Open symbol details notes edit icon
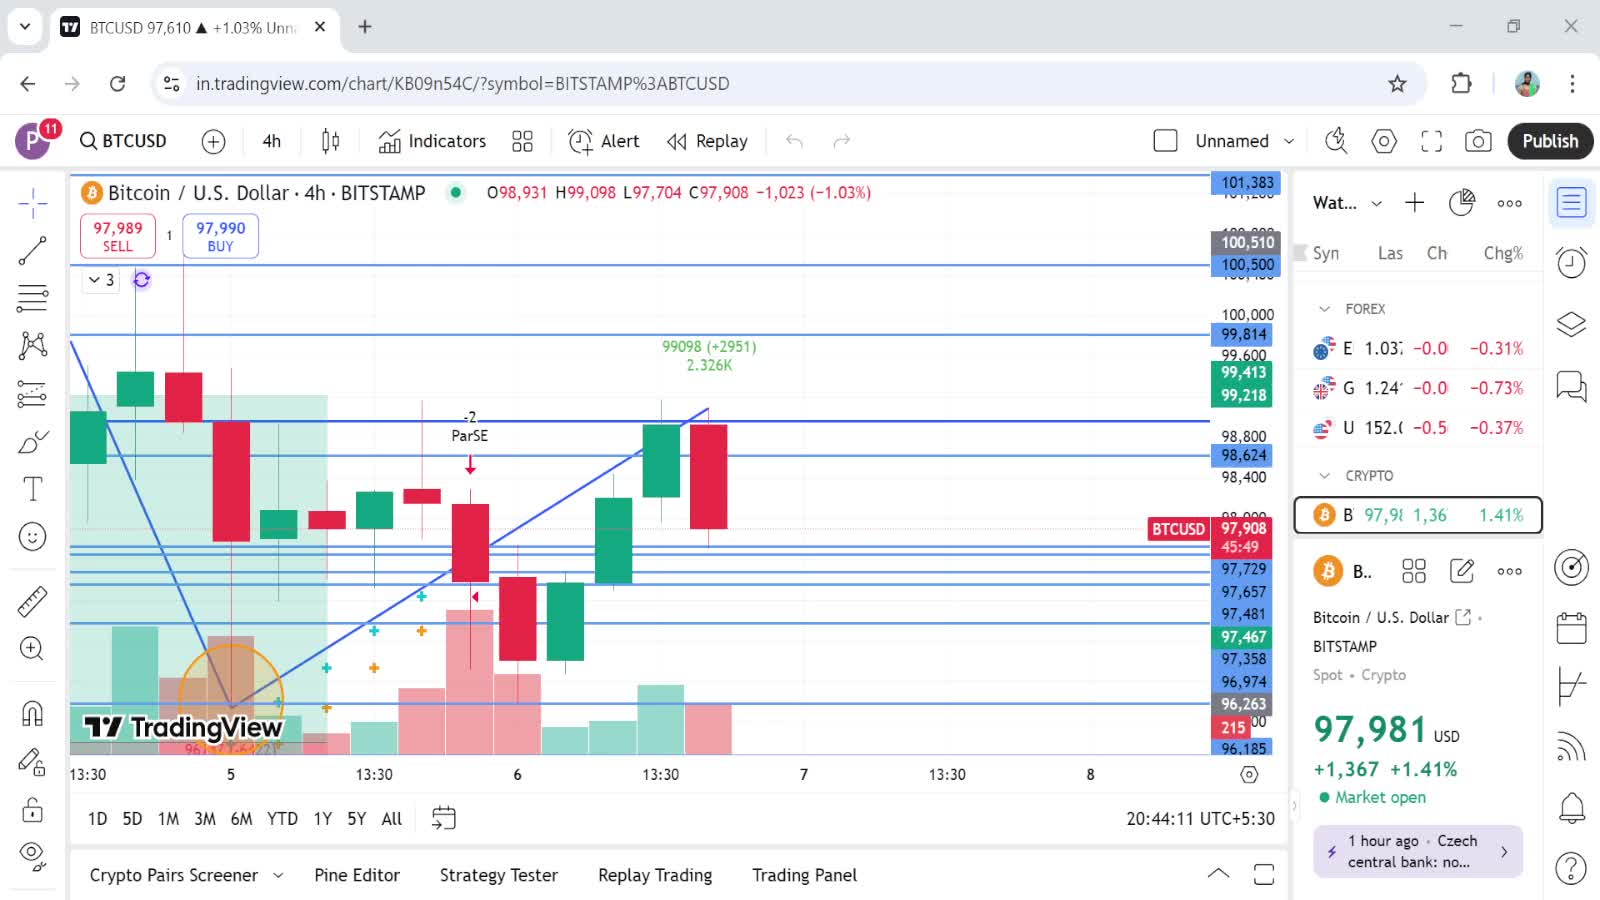This screenshot has width=1600, height=900. coord(1462,571)
